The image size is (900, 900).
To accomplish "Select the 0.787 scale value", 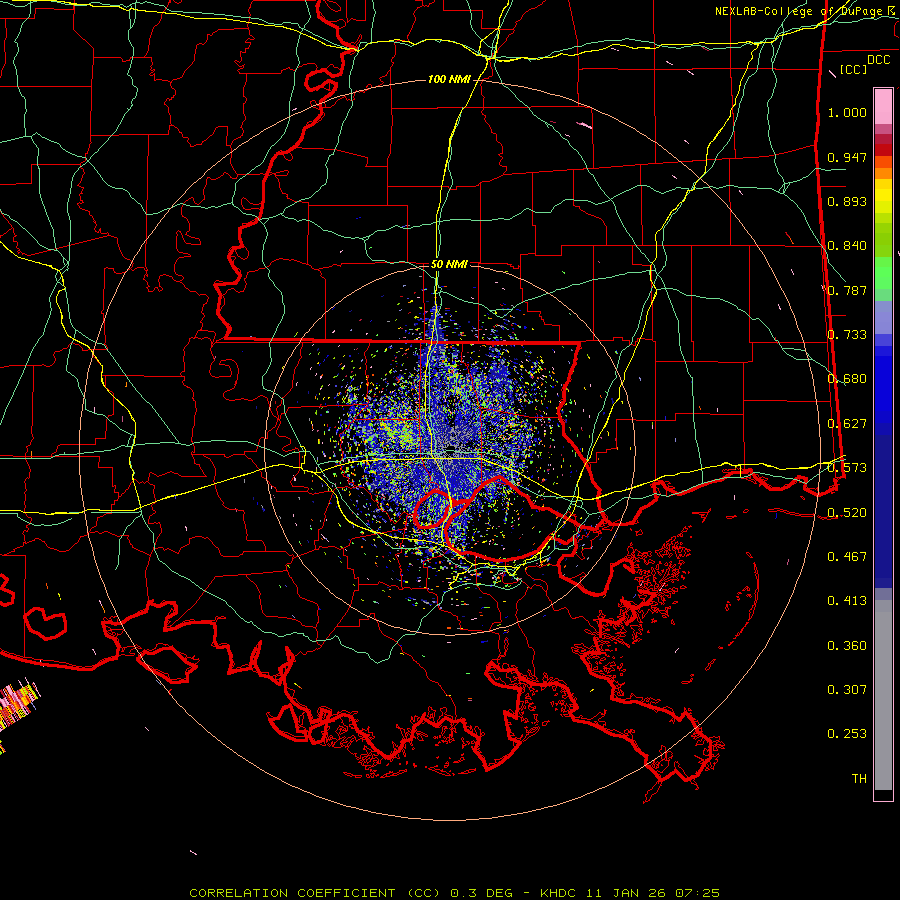I will point(847,290).
